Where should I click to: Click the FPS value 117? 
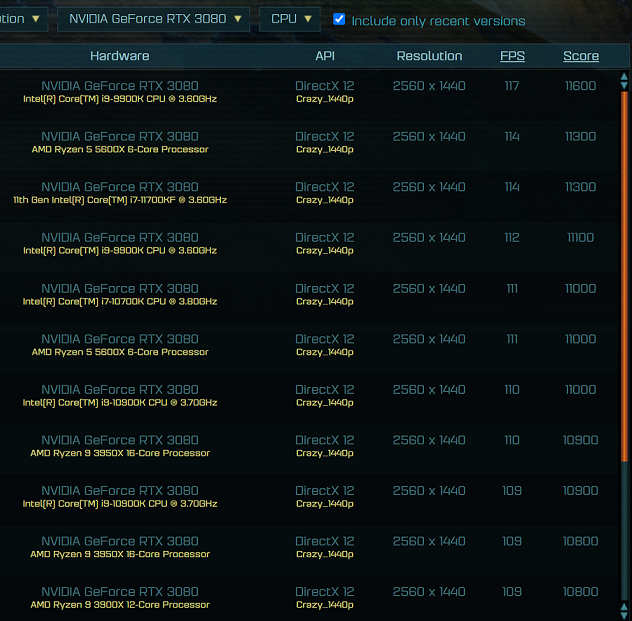(x=512, y=86)
